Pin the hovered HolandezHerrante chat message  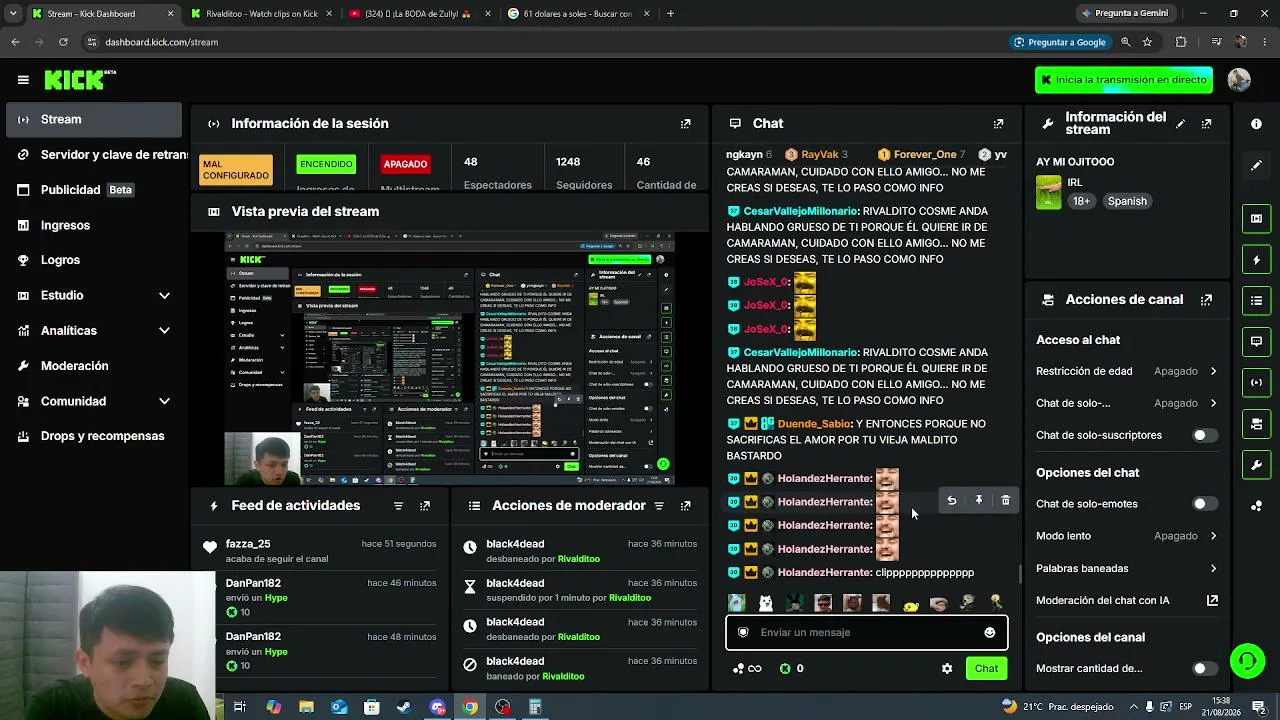tap(979, 501)
